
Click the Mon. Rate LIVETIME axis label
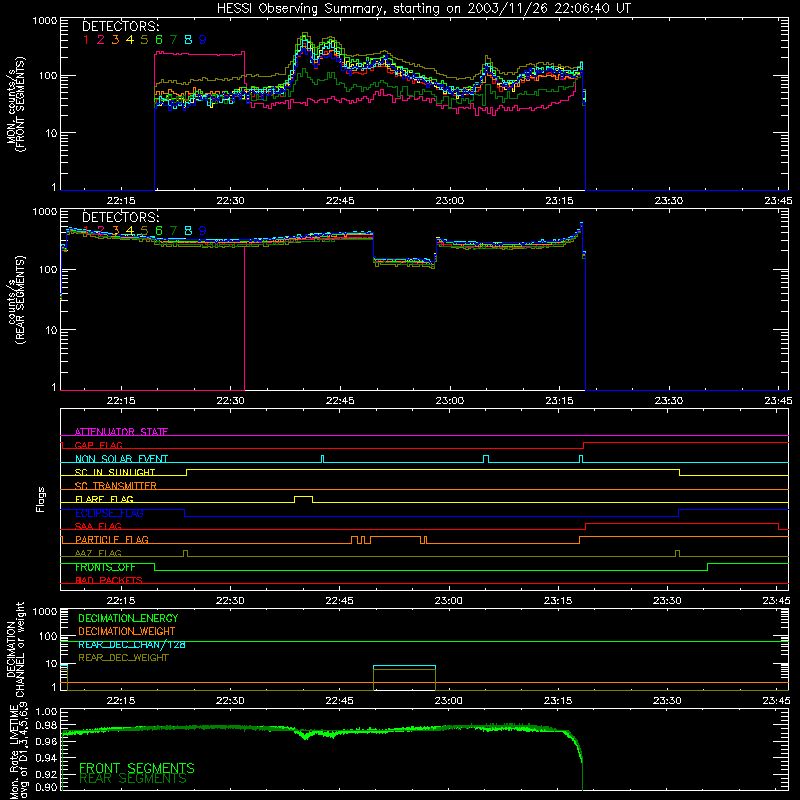[x=19, y=751]
